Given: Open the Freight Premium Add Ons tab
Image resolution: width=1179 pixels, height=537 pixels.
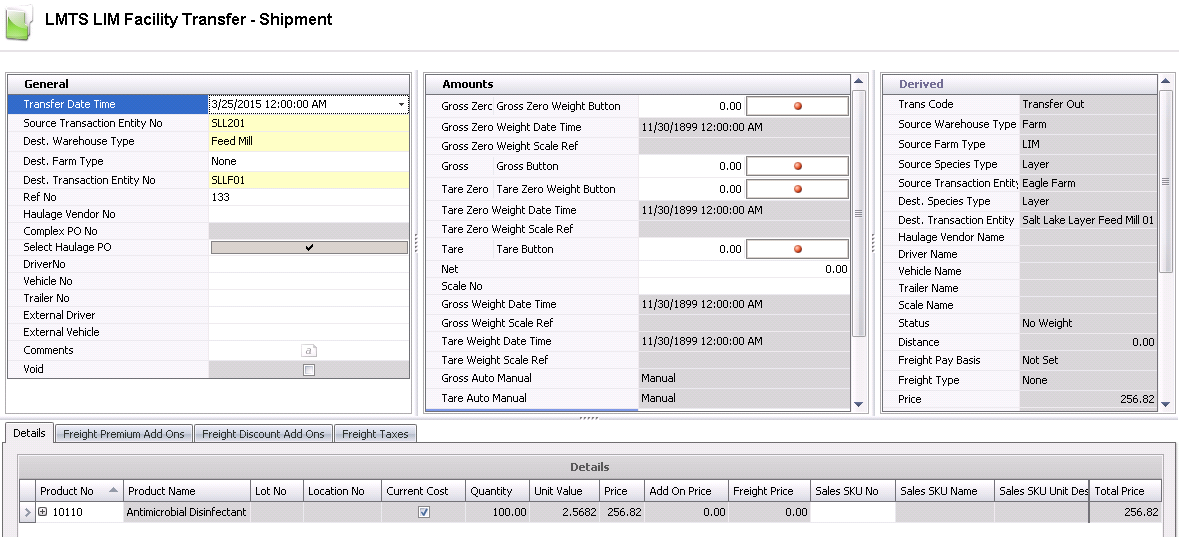Looking at the screenshot, I should [123, 434].
